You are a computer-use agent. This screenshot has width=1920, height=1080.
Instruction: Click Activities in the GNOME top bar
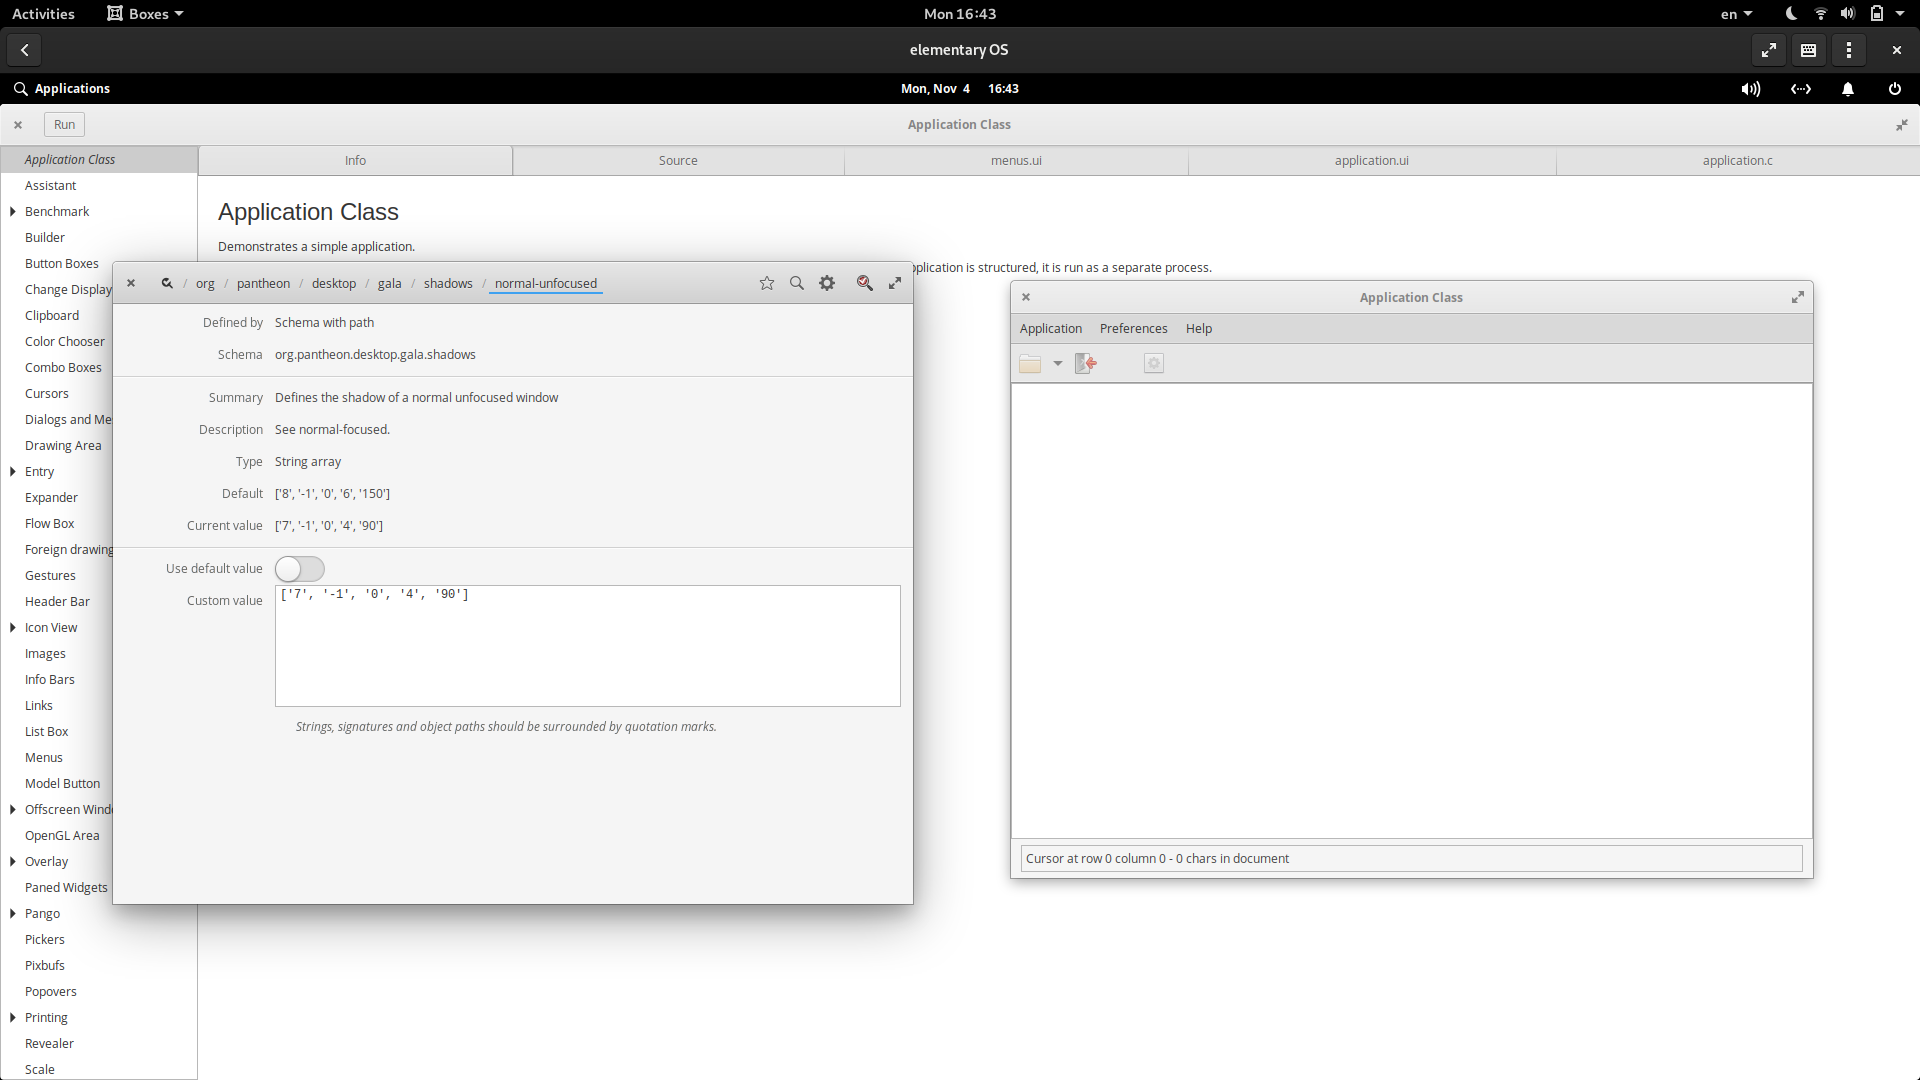click(x=43, y=14)
